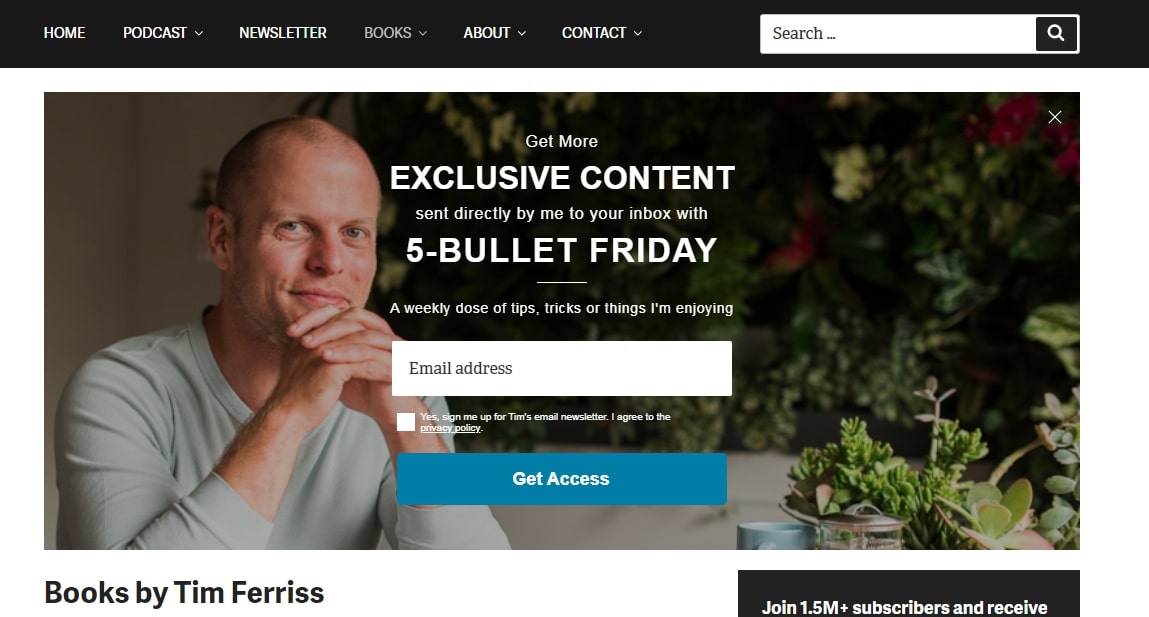Viewport: 1149px width, 617px height.
Task: Click the Join 1.5M+ subscribers box
Action: [909, 594]
